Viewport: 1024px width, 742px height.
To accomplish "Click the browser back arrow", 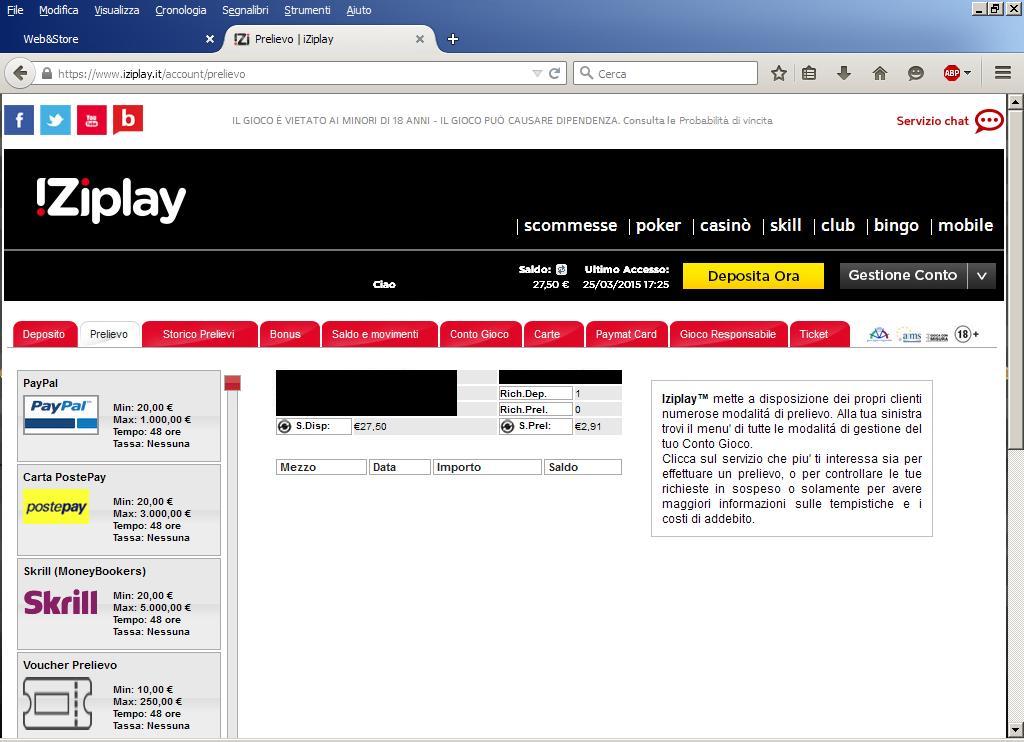I will point(20,73).
